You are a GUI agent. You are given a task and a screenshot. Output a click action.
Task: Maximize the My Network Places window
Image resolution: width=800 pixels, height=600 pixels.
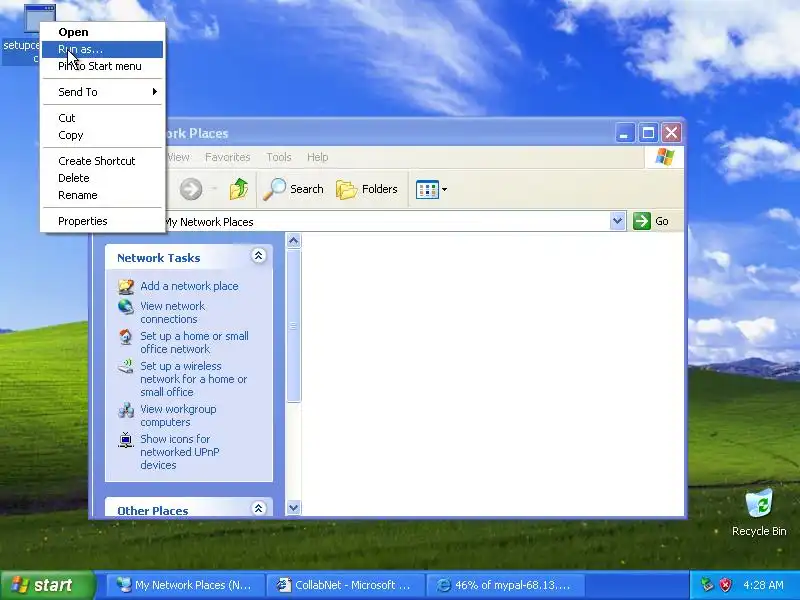pyautogui.click(x=648, y=134)
